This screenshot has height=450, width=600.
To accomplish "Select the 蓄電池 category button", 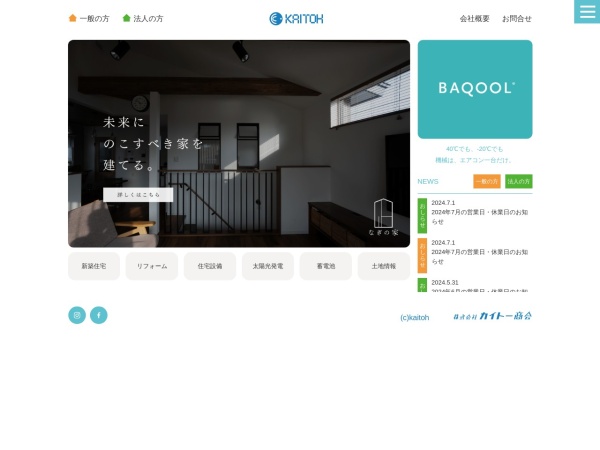I will click(326, 266).
